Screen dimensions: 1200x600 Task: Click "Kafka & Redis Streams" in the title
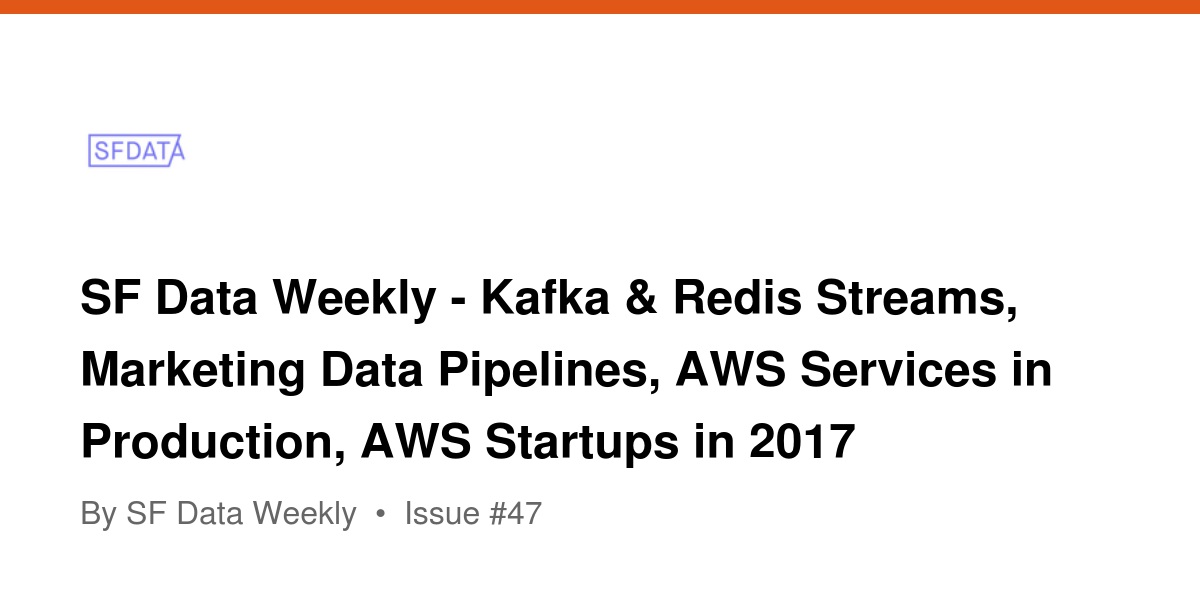(x=748, y=298)
